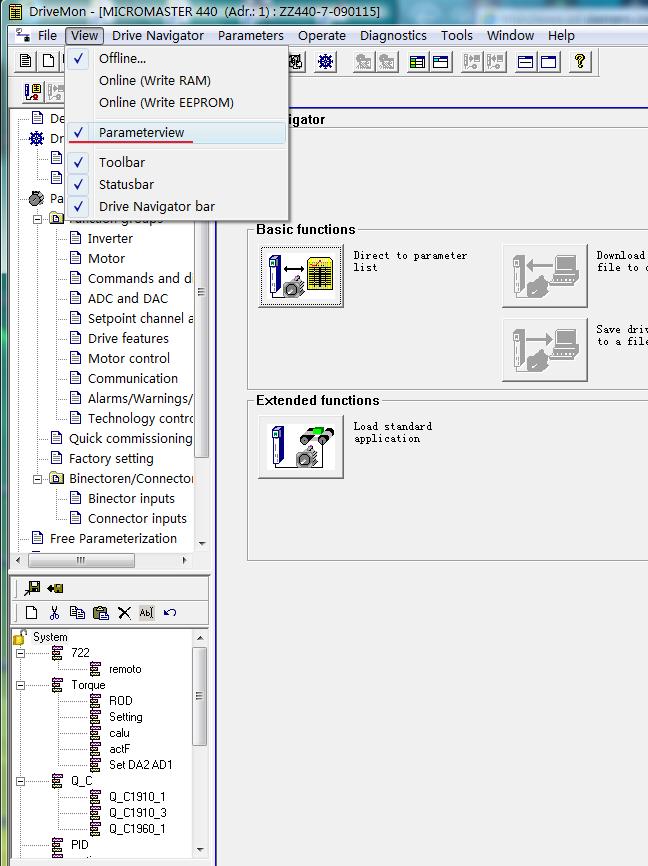Click the floppy disk save icon in lower panel
The image size is (648, 866).
33,588
